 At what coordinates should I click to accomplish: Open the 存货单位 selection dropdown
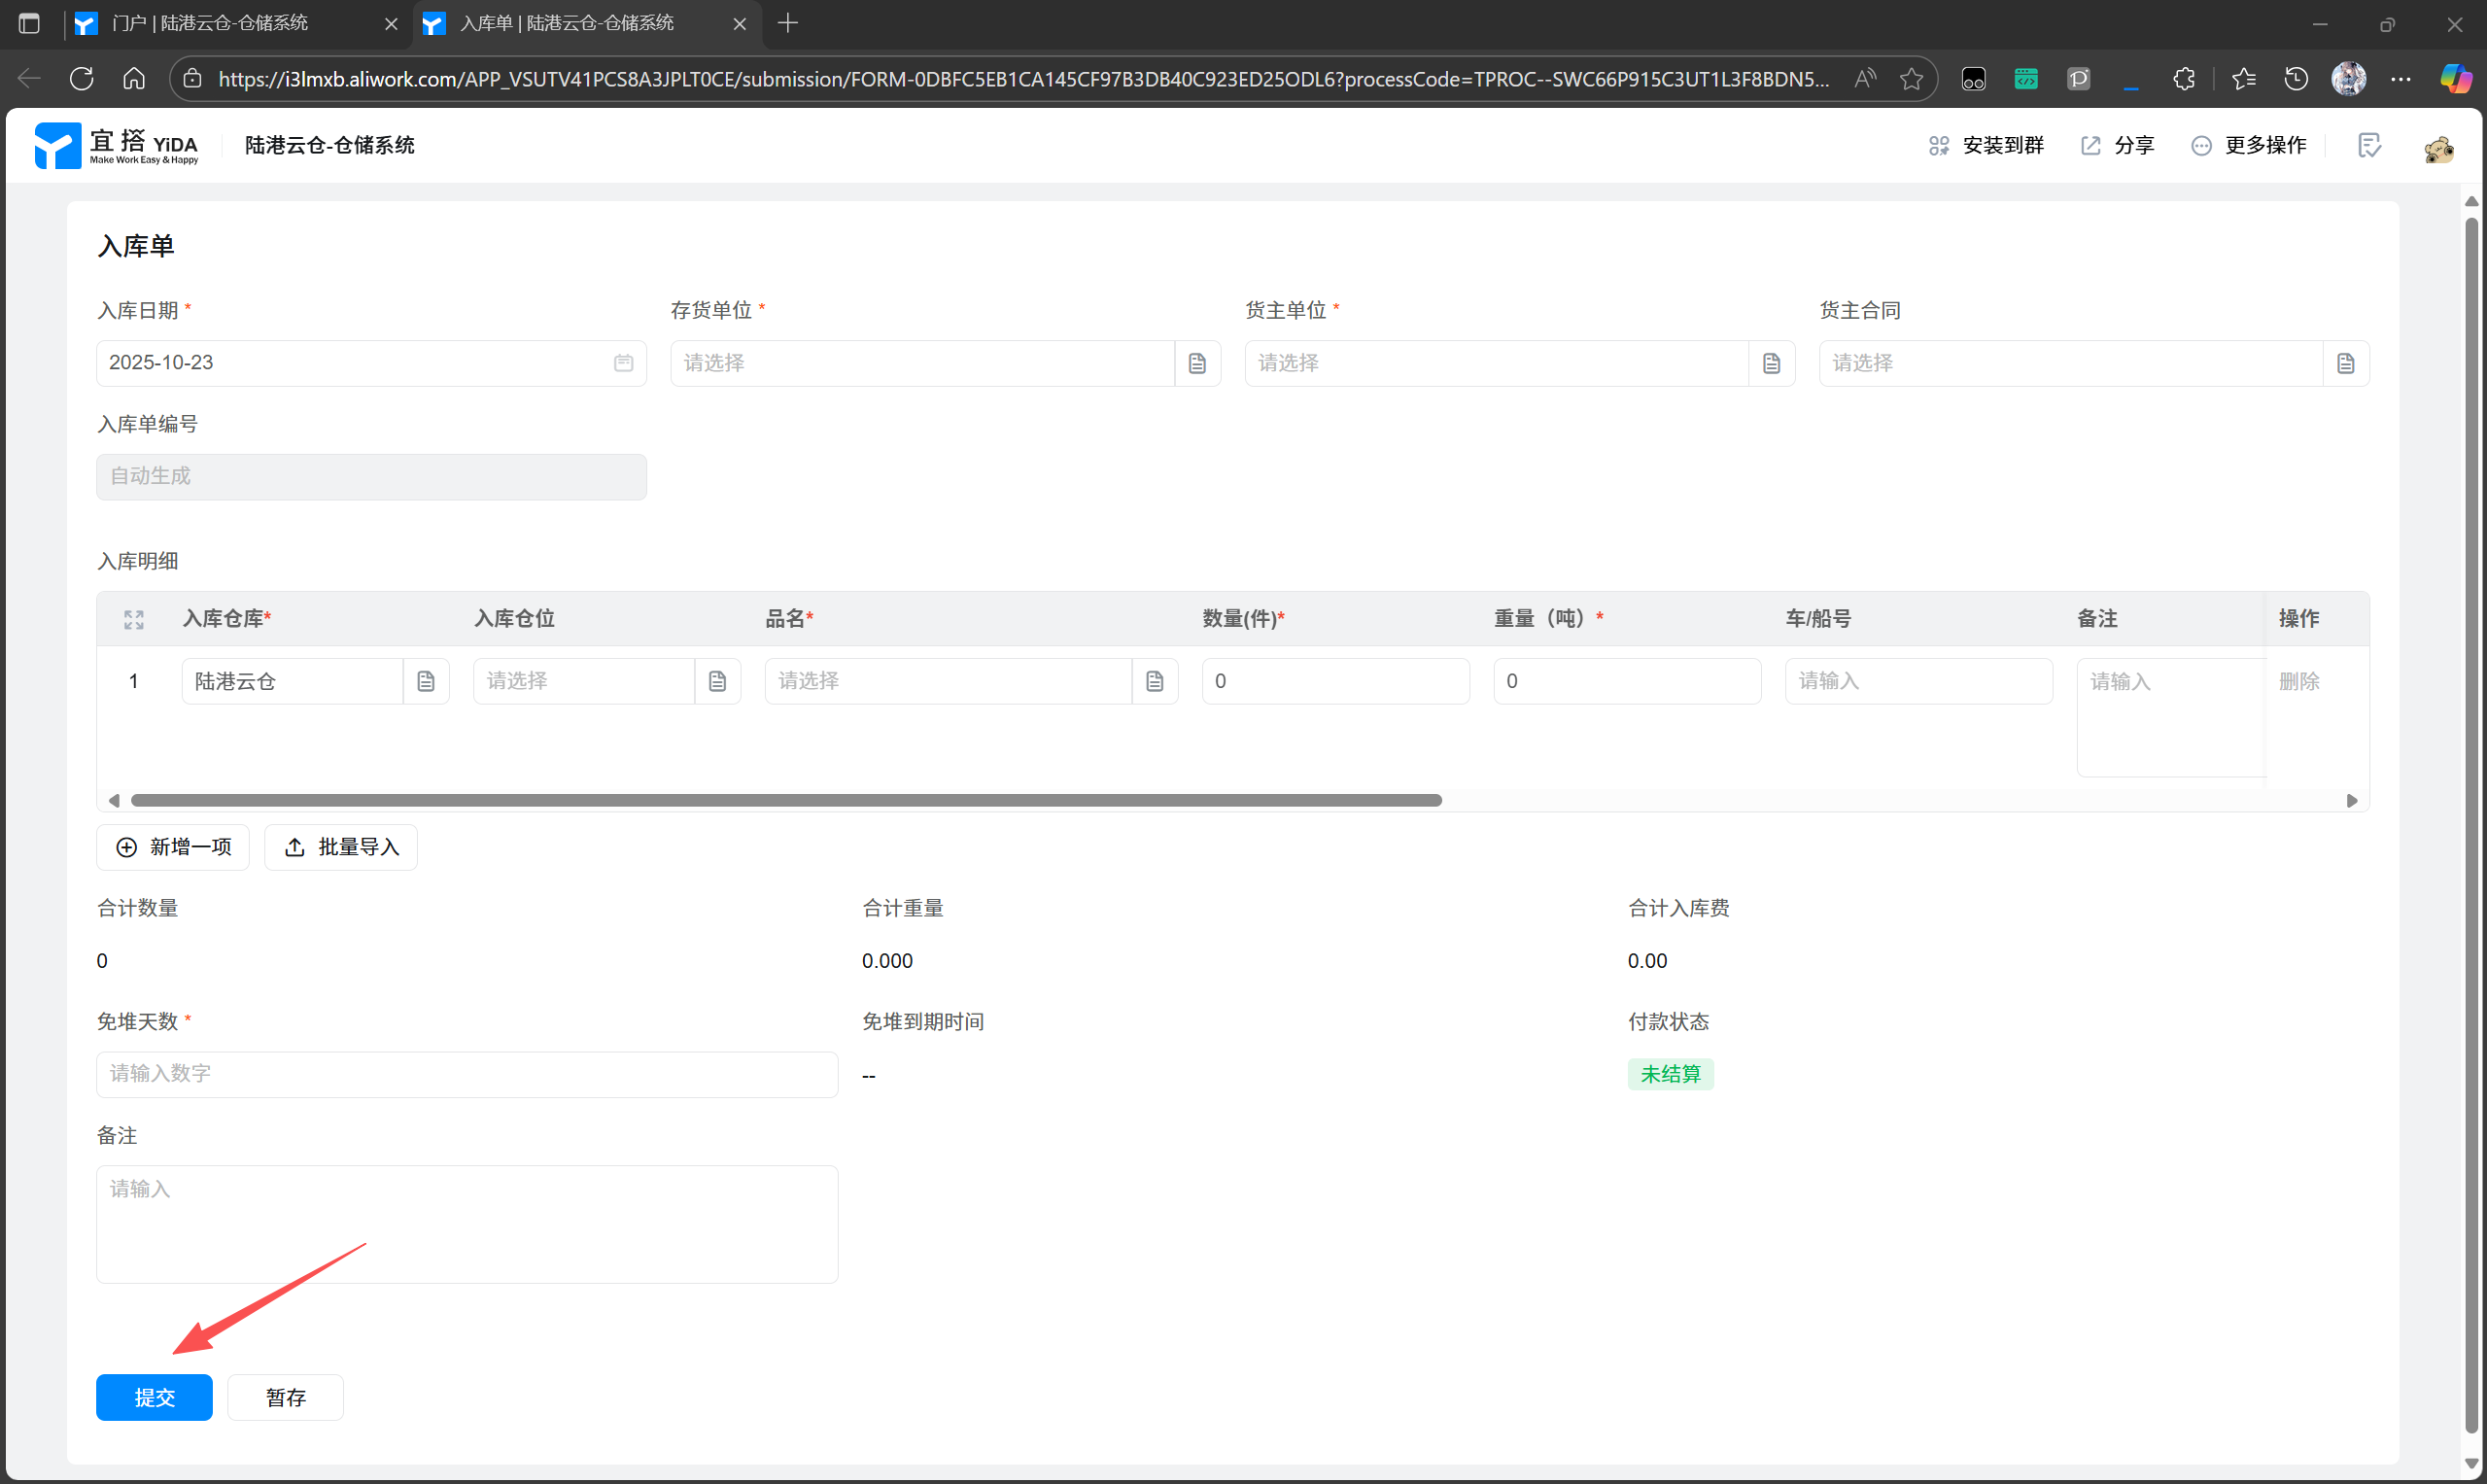pyautogui.click(x=922, y=364)
